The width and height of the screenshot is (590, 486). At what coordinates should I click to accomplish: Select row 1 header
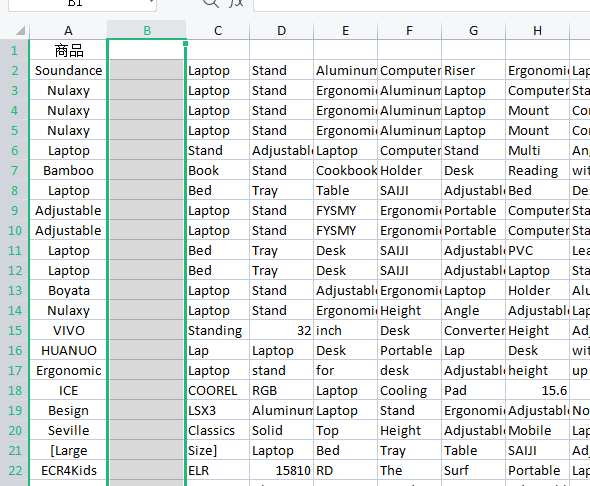coord(14,50)
